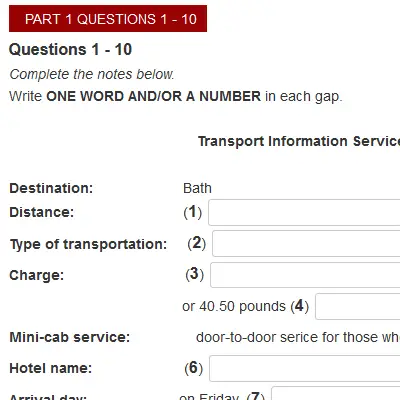Click the Type of transportation label
The image size is (400, 400).
[x=88, y=244]
